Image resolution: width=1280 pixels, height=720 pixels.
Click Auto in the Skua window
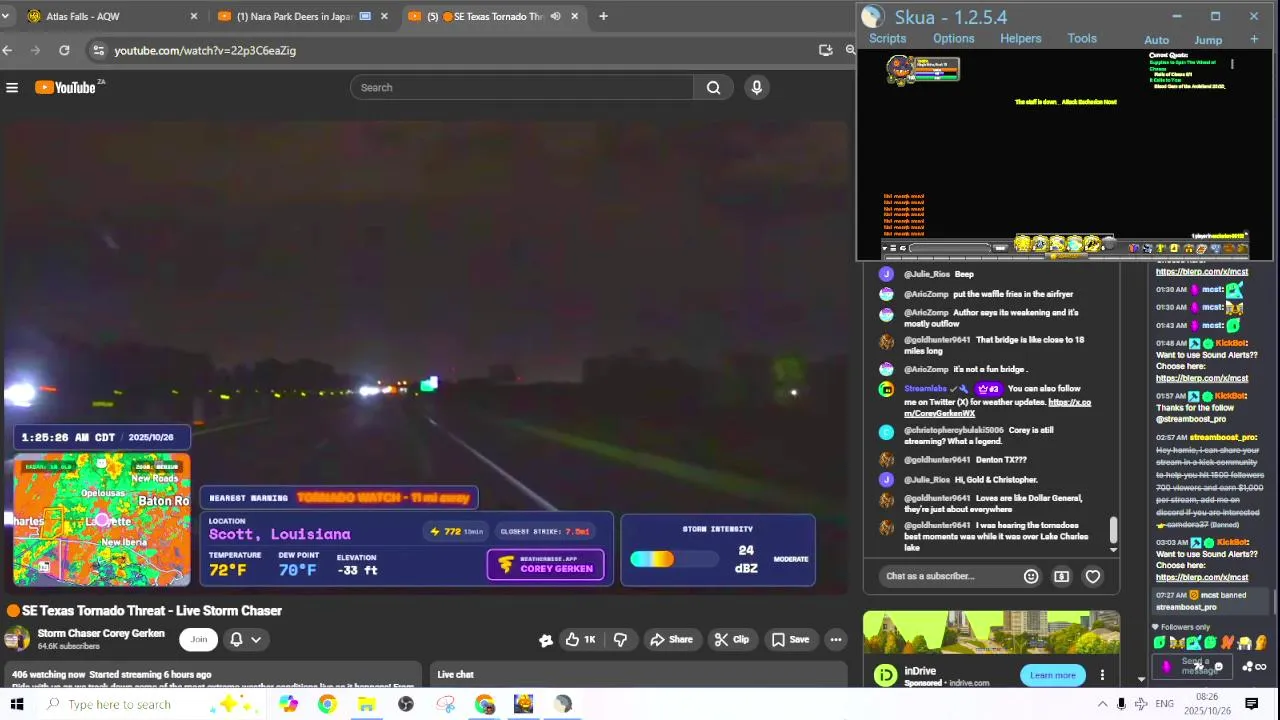pos(1157,40)
